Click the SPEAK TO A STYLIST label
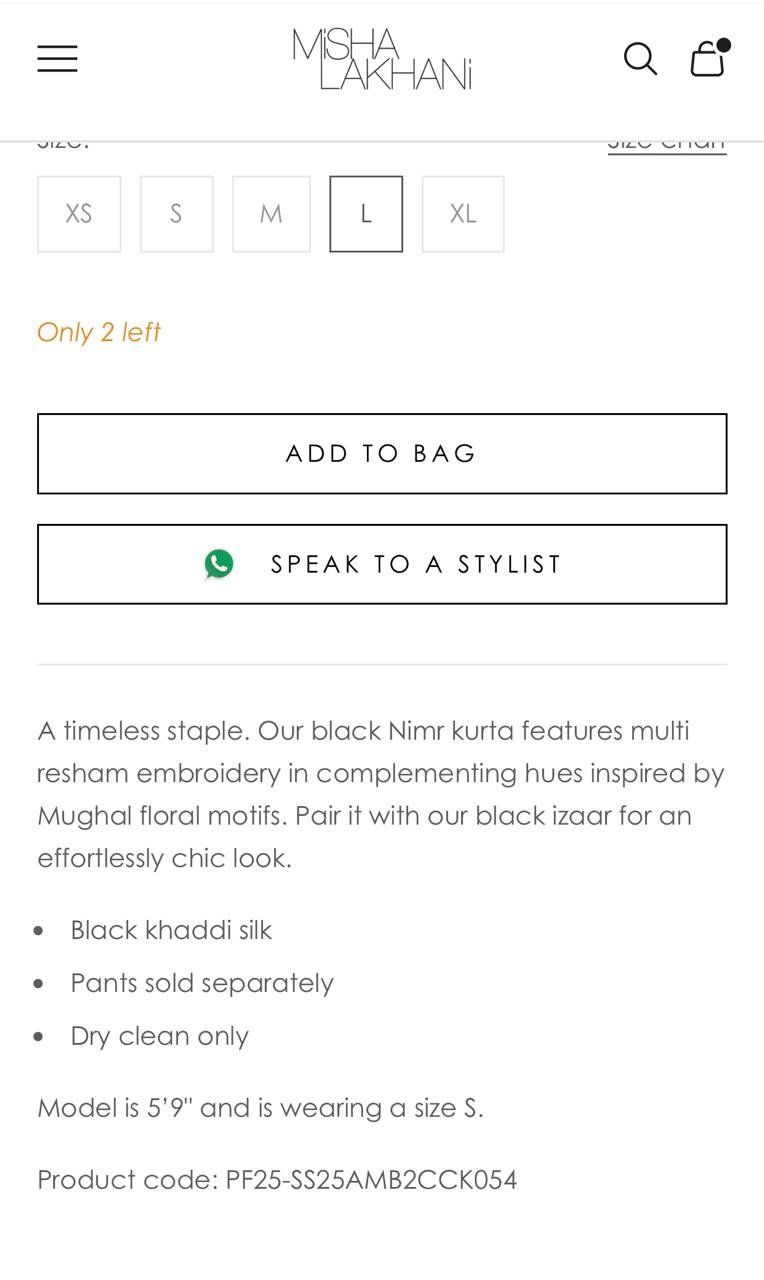Screen dimensions: 764x1280 [x=416, y=564]
